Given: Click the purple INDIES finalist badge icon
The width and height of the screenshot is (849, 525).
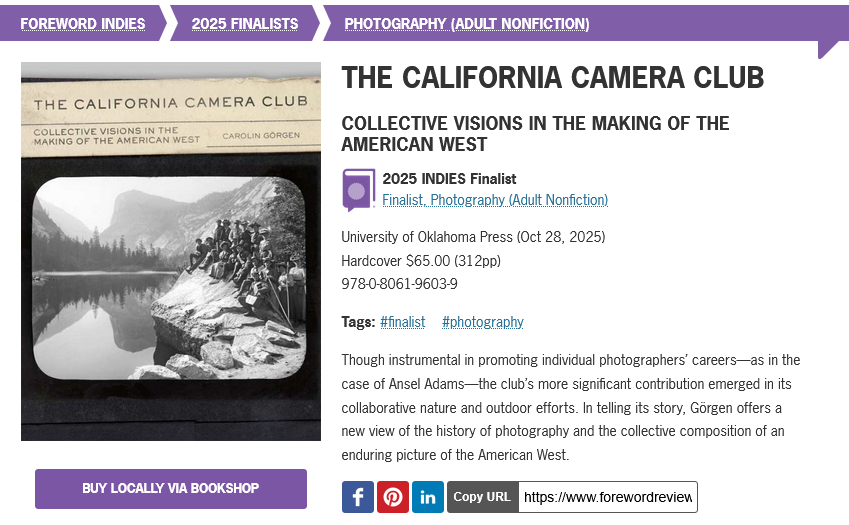Looking at the screenshot, I should pyautogui.click(x=359, y=189).
